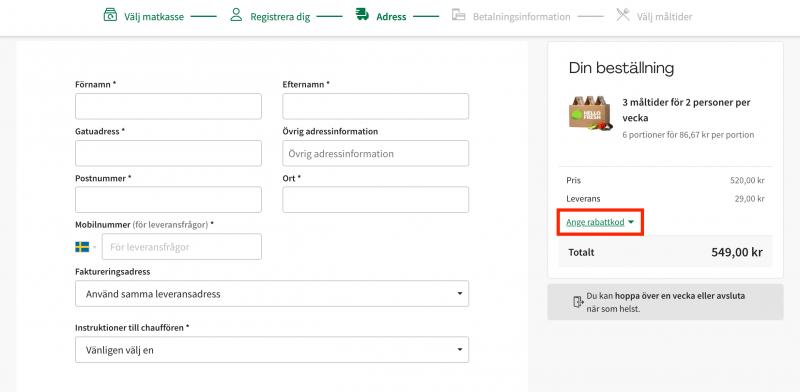Image resolution: width=800 pixels, height=392 pixels.
Task: Click the cutlery icon beside Välj måltider
Action: [x=622, y=15]
